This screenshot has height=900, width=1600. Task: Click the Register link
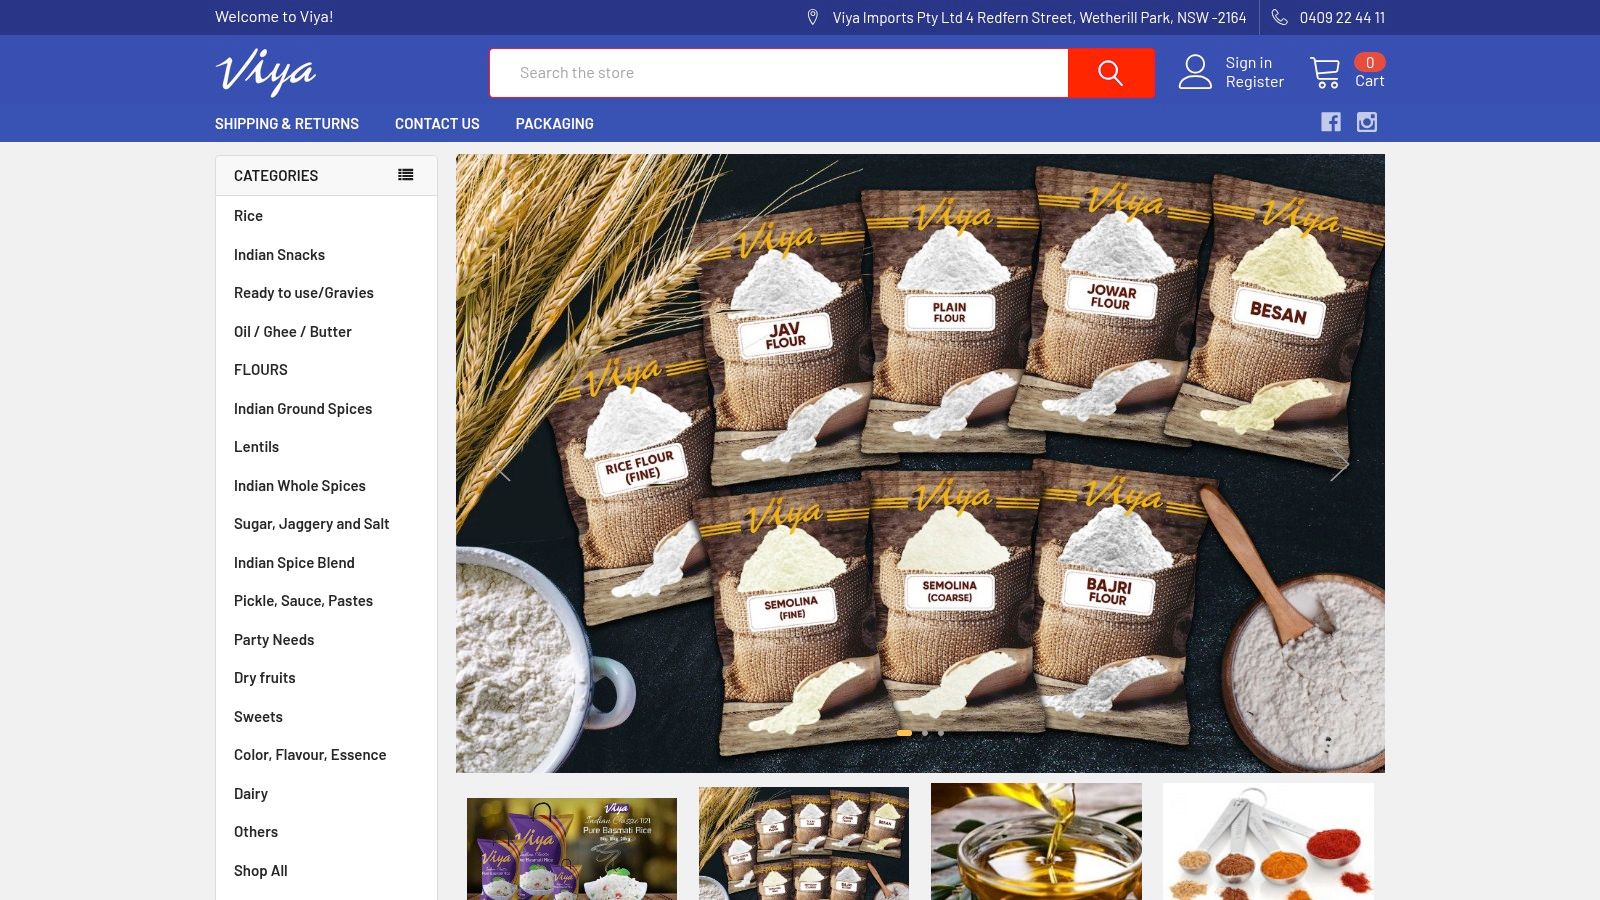tap(1254, 82)
